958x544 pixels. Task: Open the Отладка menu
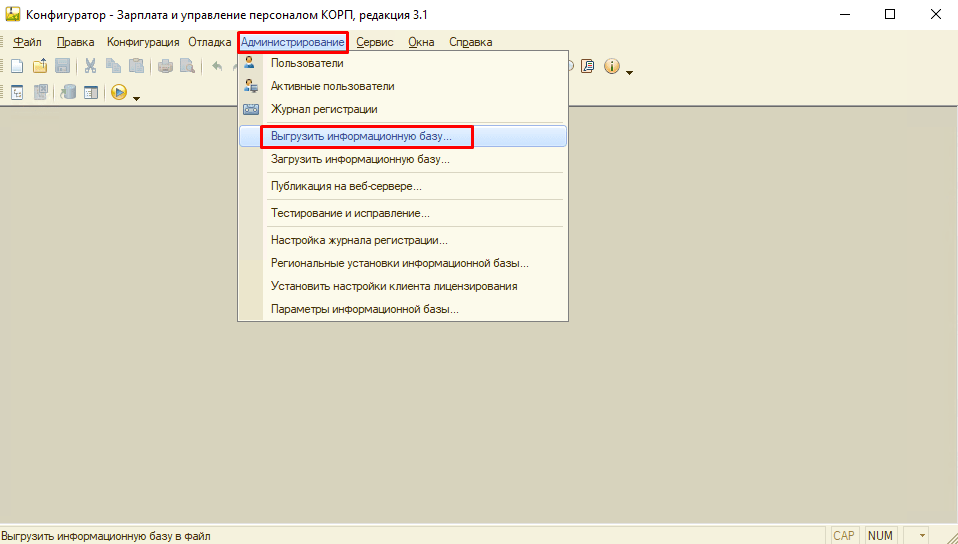(210, 42)
